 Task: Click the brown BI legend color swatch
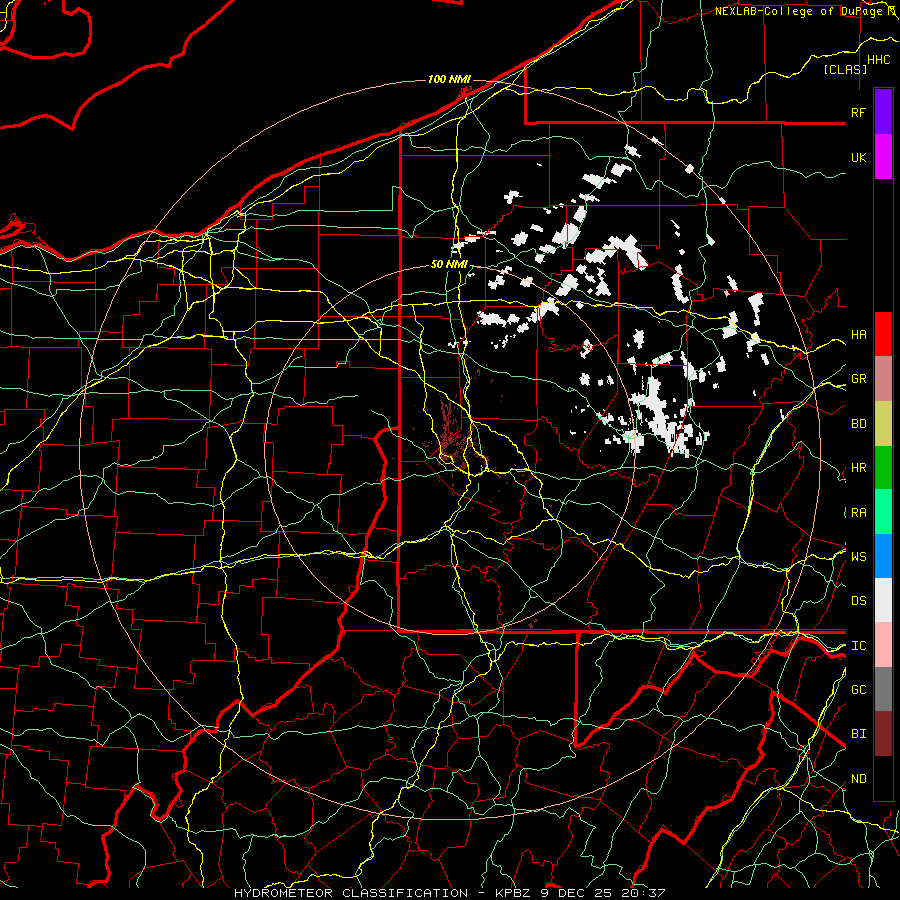click(883, 734)
